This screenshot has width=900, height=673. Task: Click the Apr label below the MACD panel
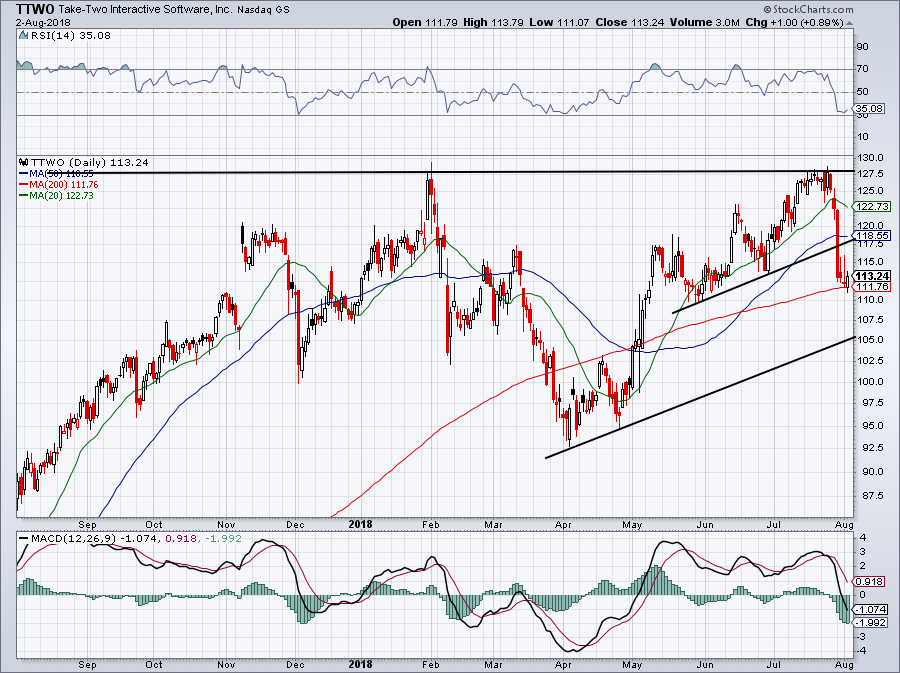coord(563,664)
